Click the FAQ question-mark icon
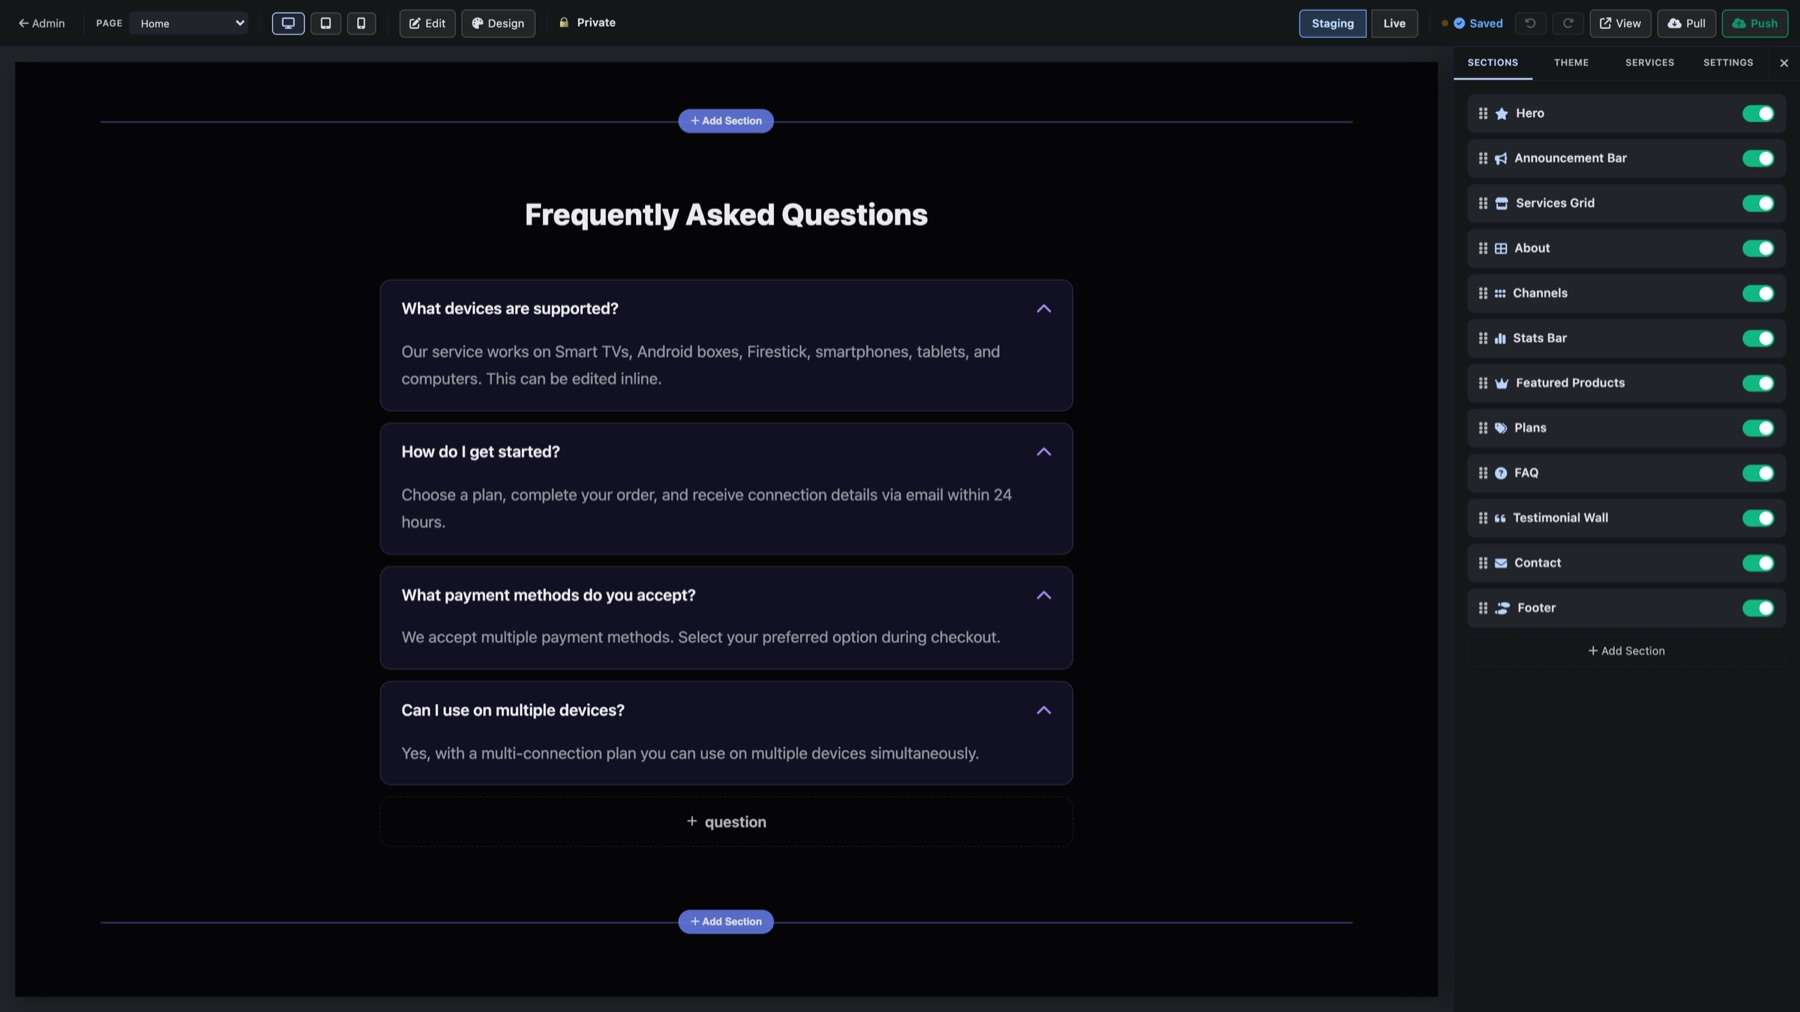 1500,474
